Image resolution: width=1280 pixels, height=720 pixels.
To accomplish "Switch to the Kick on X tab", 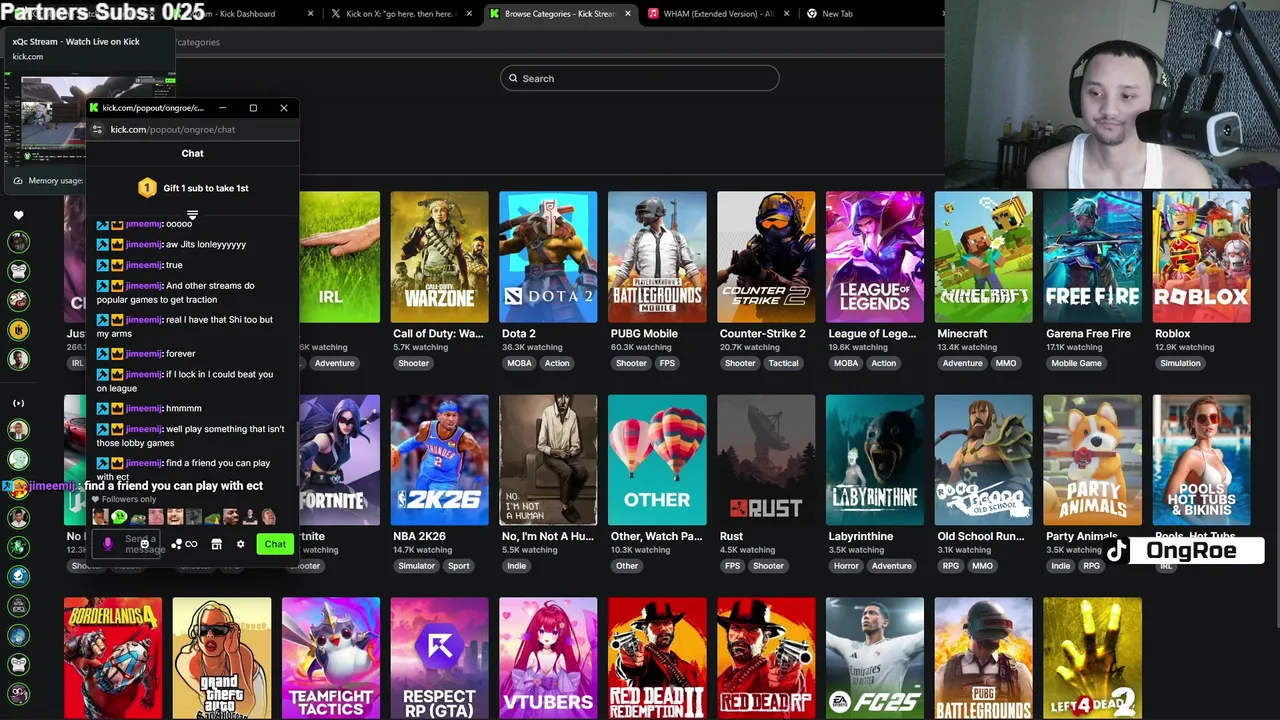I will click(403, 14).
